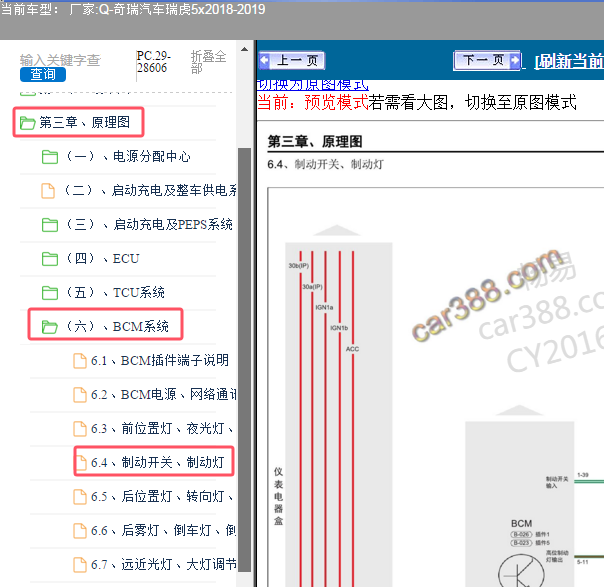Click the 6.4、制动开关、制动灯 subtitle text

click(325, 164)
